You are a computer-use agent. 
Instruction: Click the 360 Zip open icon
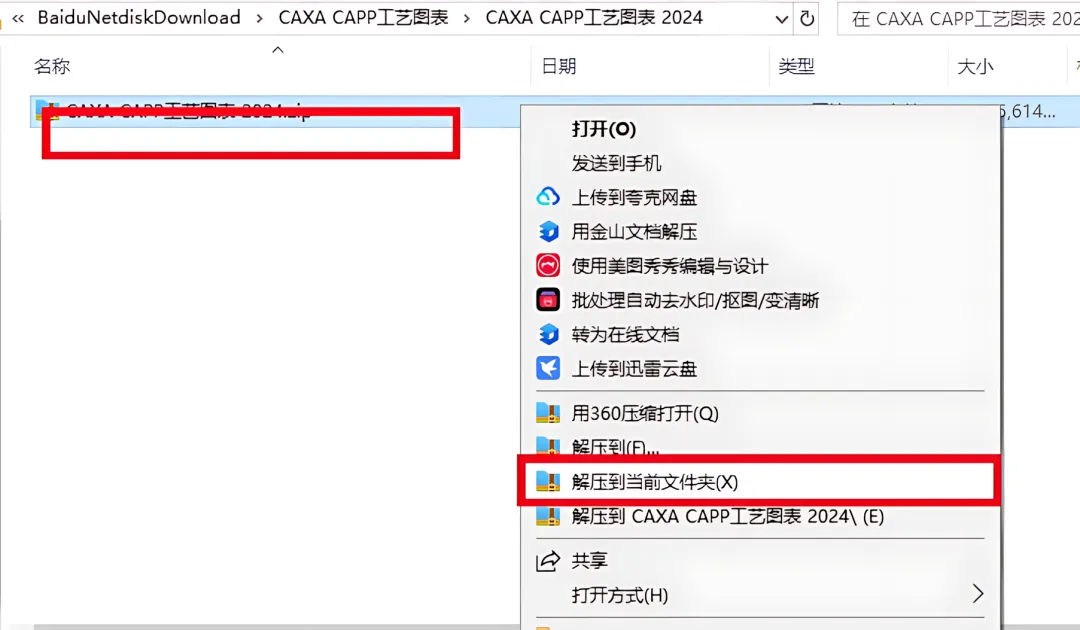tap(548, 413)
